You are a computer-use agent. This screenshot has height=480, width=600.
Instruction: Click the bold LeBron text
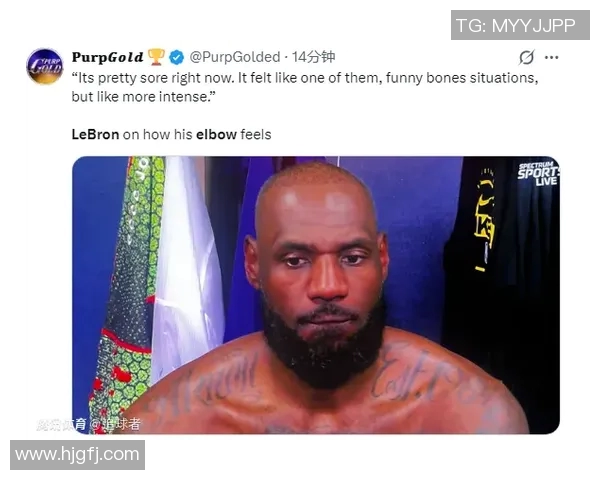pyautogui.click(x=95, y=135)
